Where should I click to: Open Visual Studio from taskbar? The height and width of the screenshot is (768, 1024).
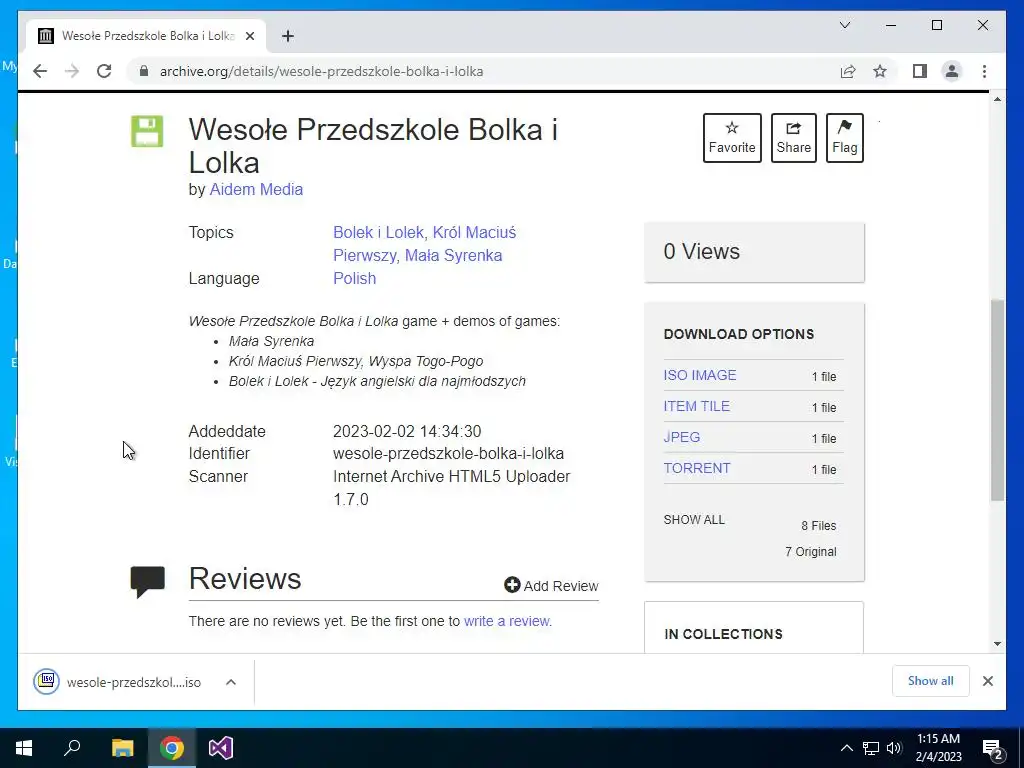(221, 748)
